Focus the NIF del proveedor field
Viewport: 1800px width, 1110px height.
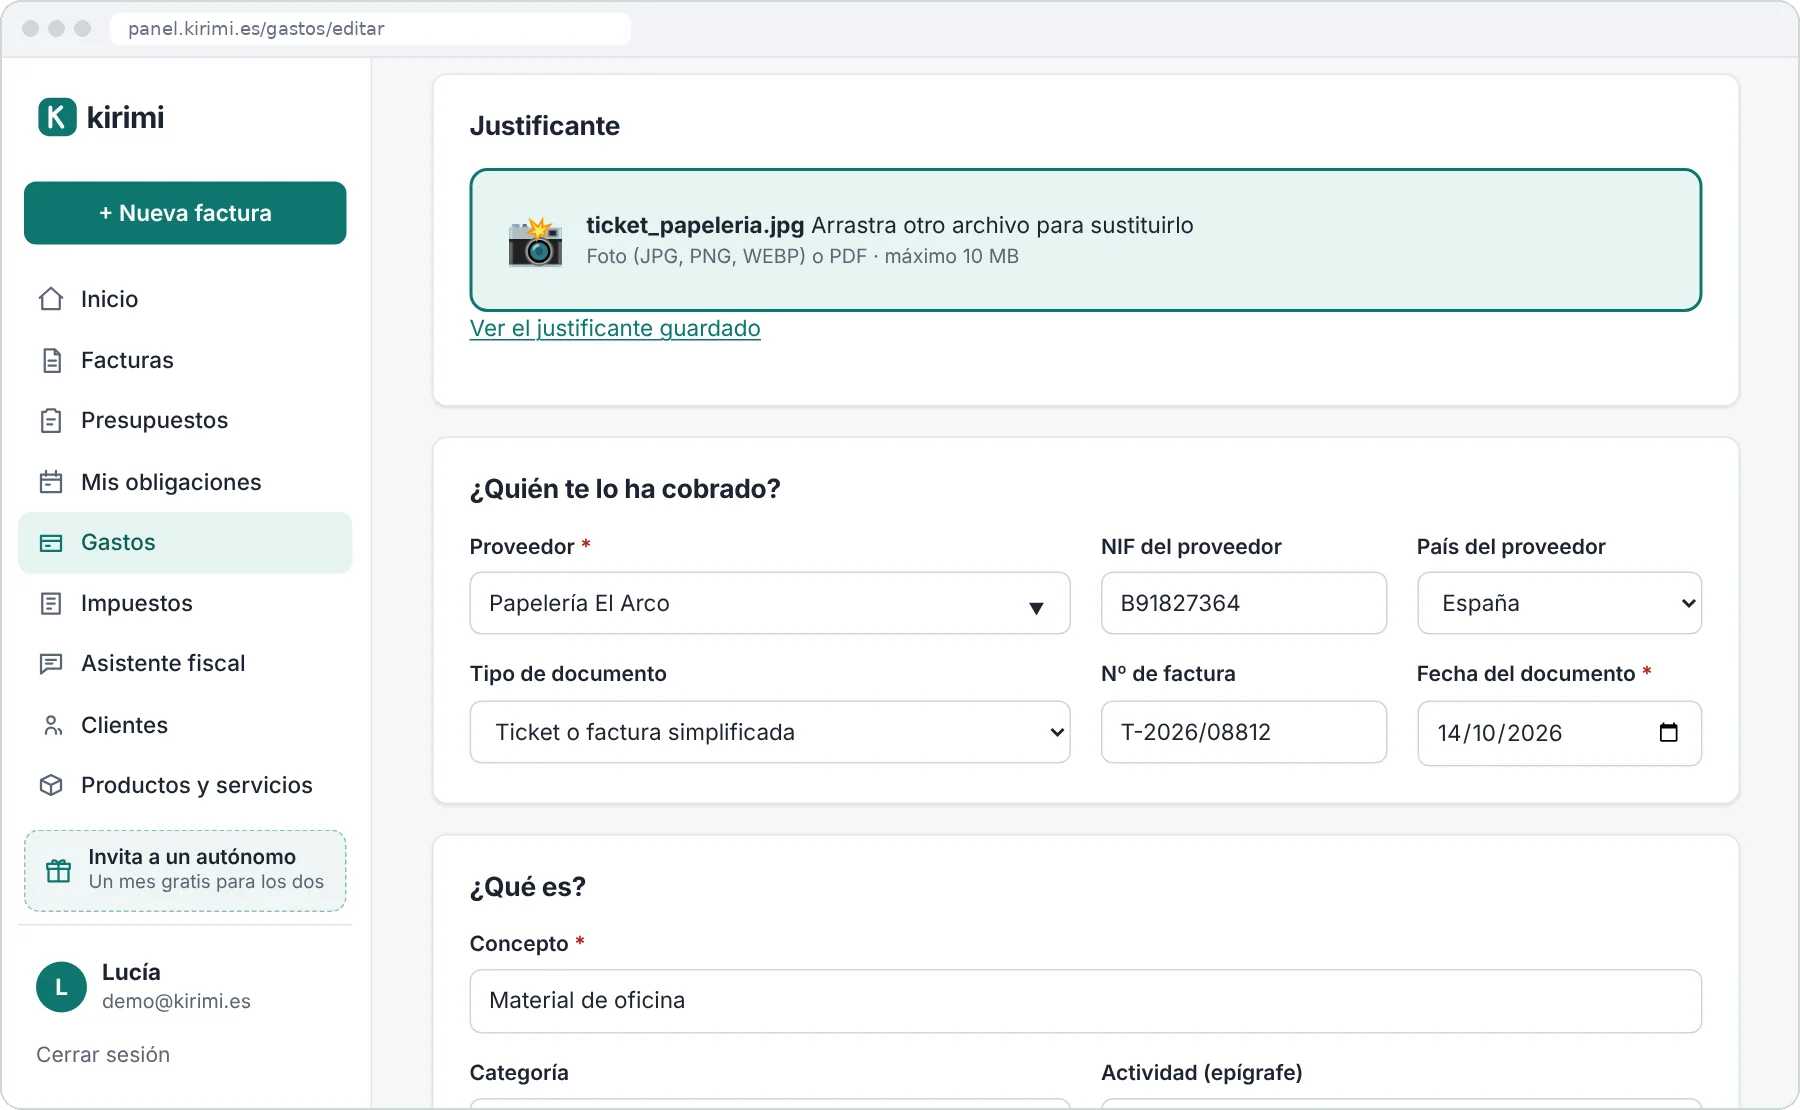coord(1244,603)
